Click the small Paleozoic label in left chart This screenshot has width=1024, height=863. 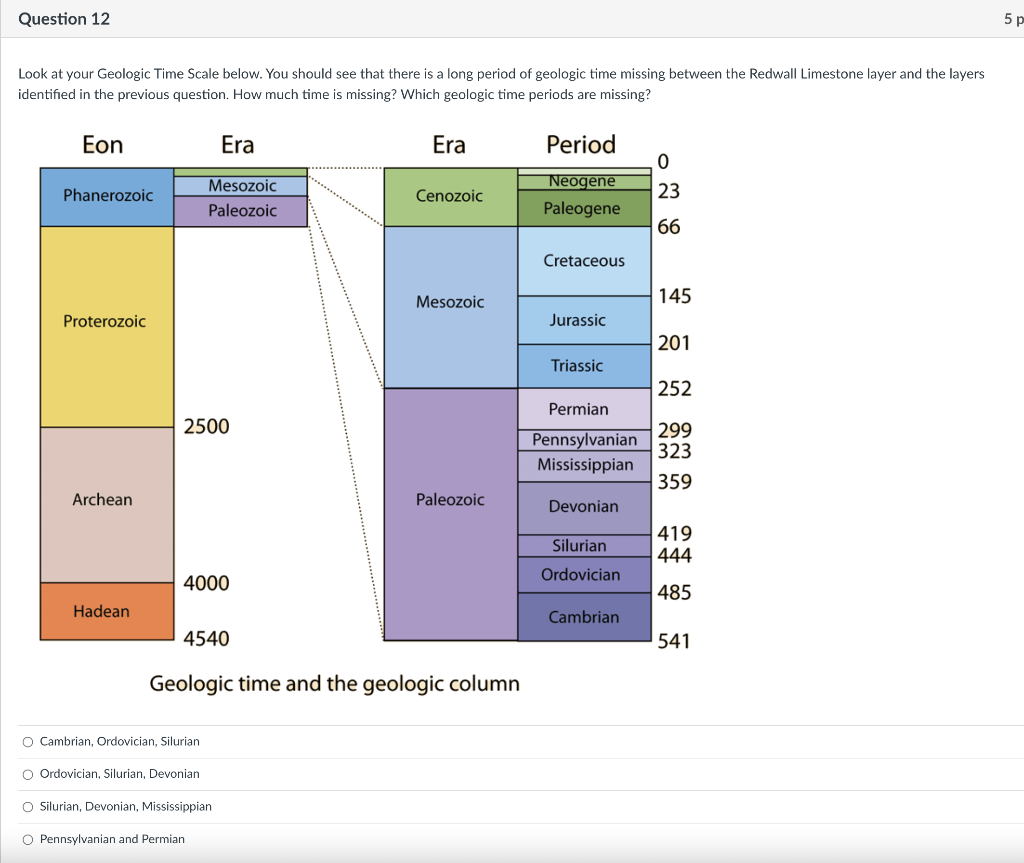pyautogui.click(x=242, y=211)
